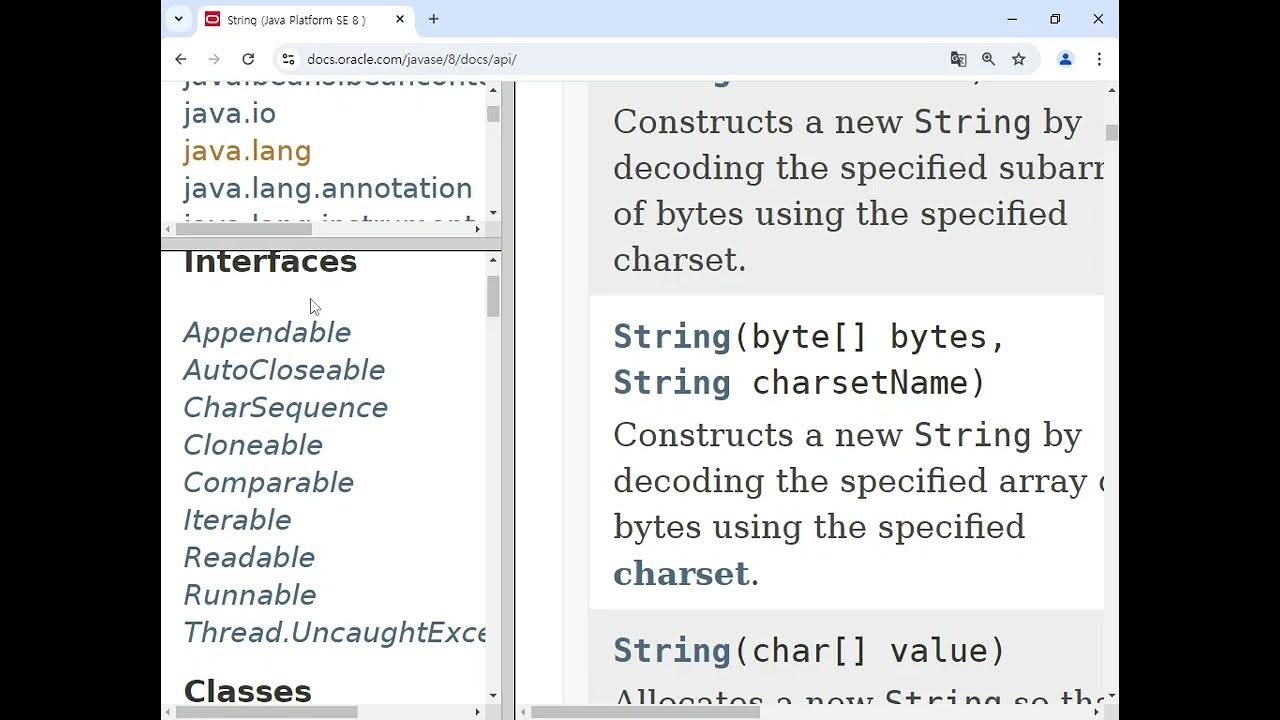Reload the page with the refresh icon

pos(248,59)
